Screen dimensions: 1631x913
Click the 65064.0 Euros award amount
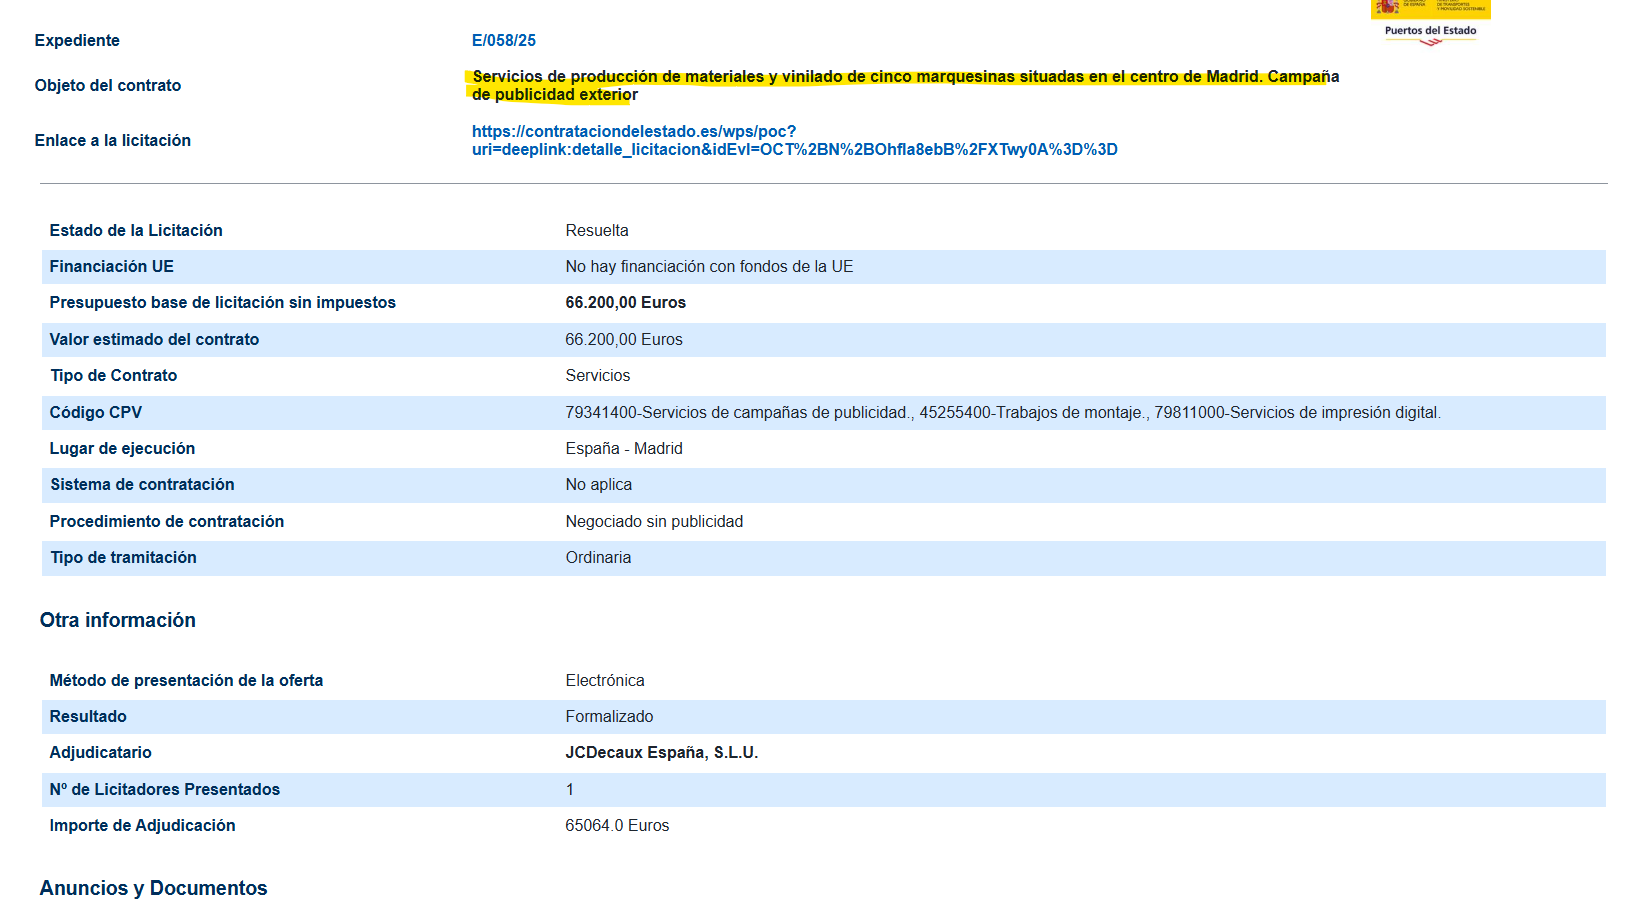click(617, 826)
